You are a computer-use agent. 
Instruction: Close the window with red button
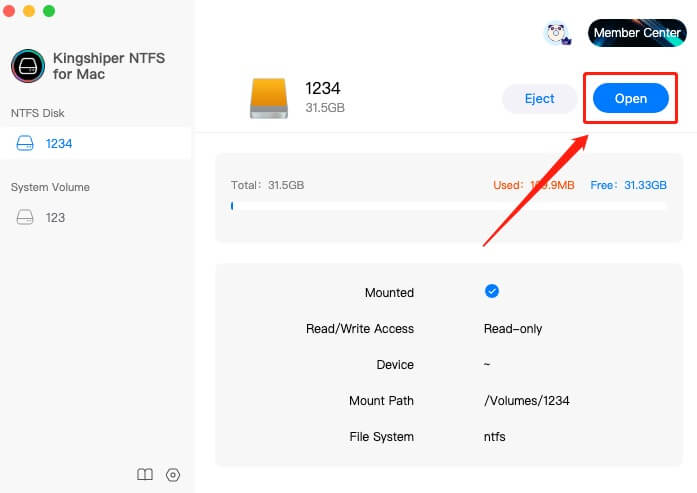click(x=9, y=11)
